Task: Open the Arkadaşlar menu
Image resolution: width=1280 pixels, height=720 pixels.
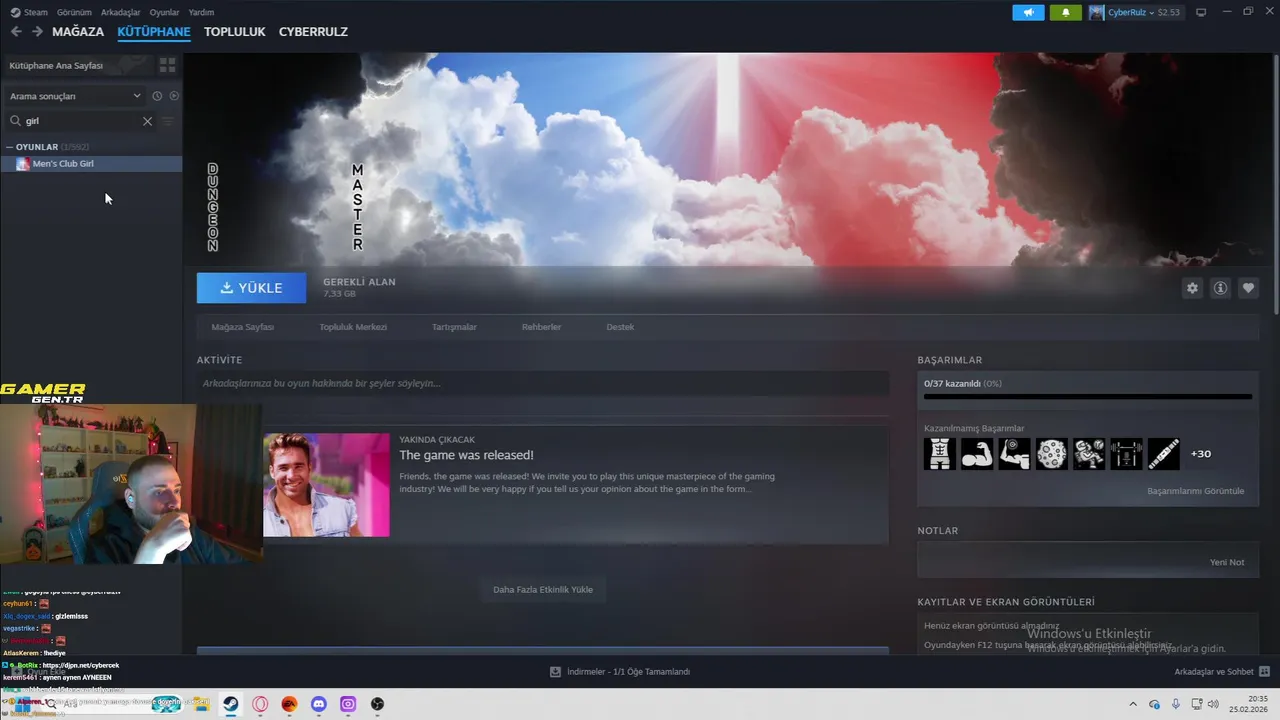Action: [121, 12]
